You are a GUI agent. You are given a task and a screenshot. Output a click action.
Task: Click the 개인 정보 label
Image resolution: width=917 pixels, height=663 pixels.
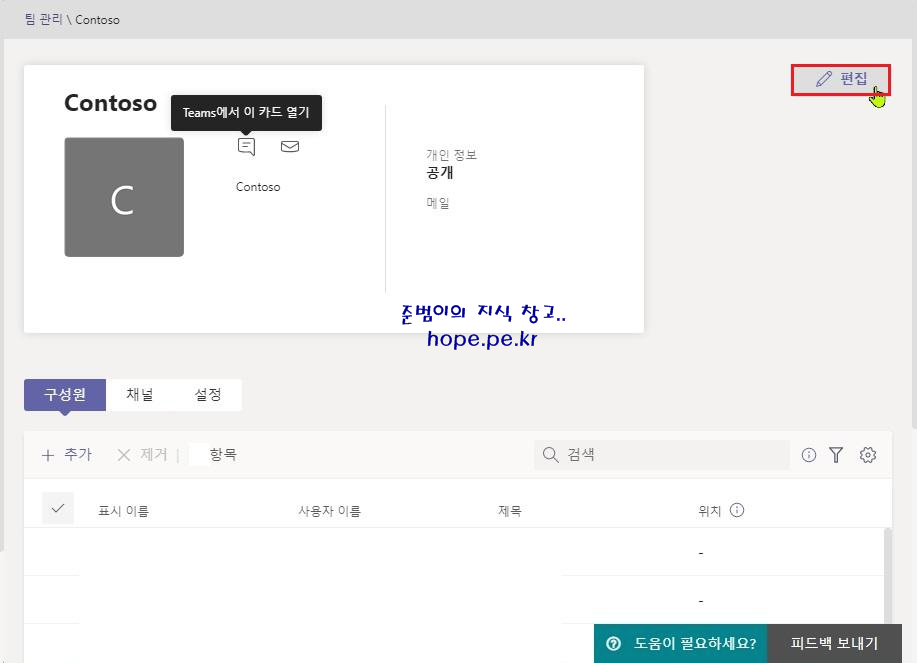tap(451, 155)
